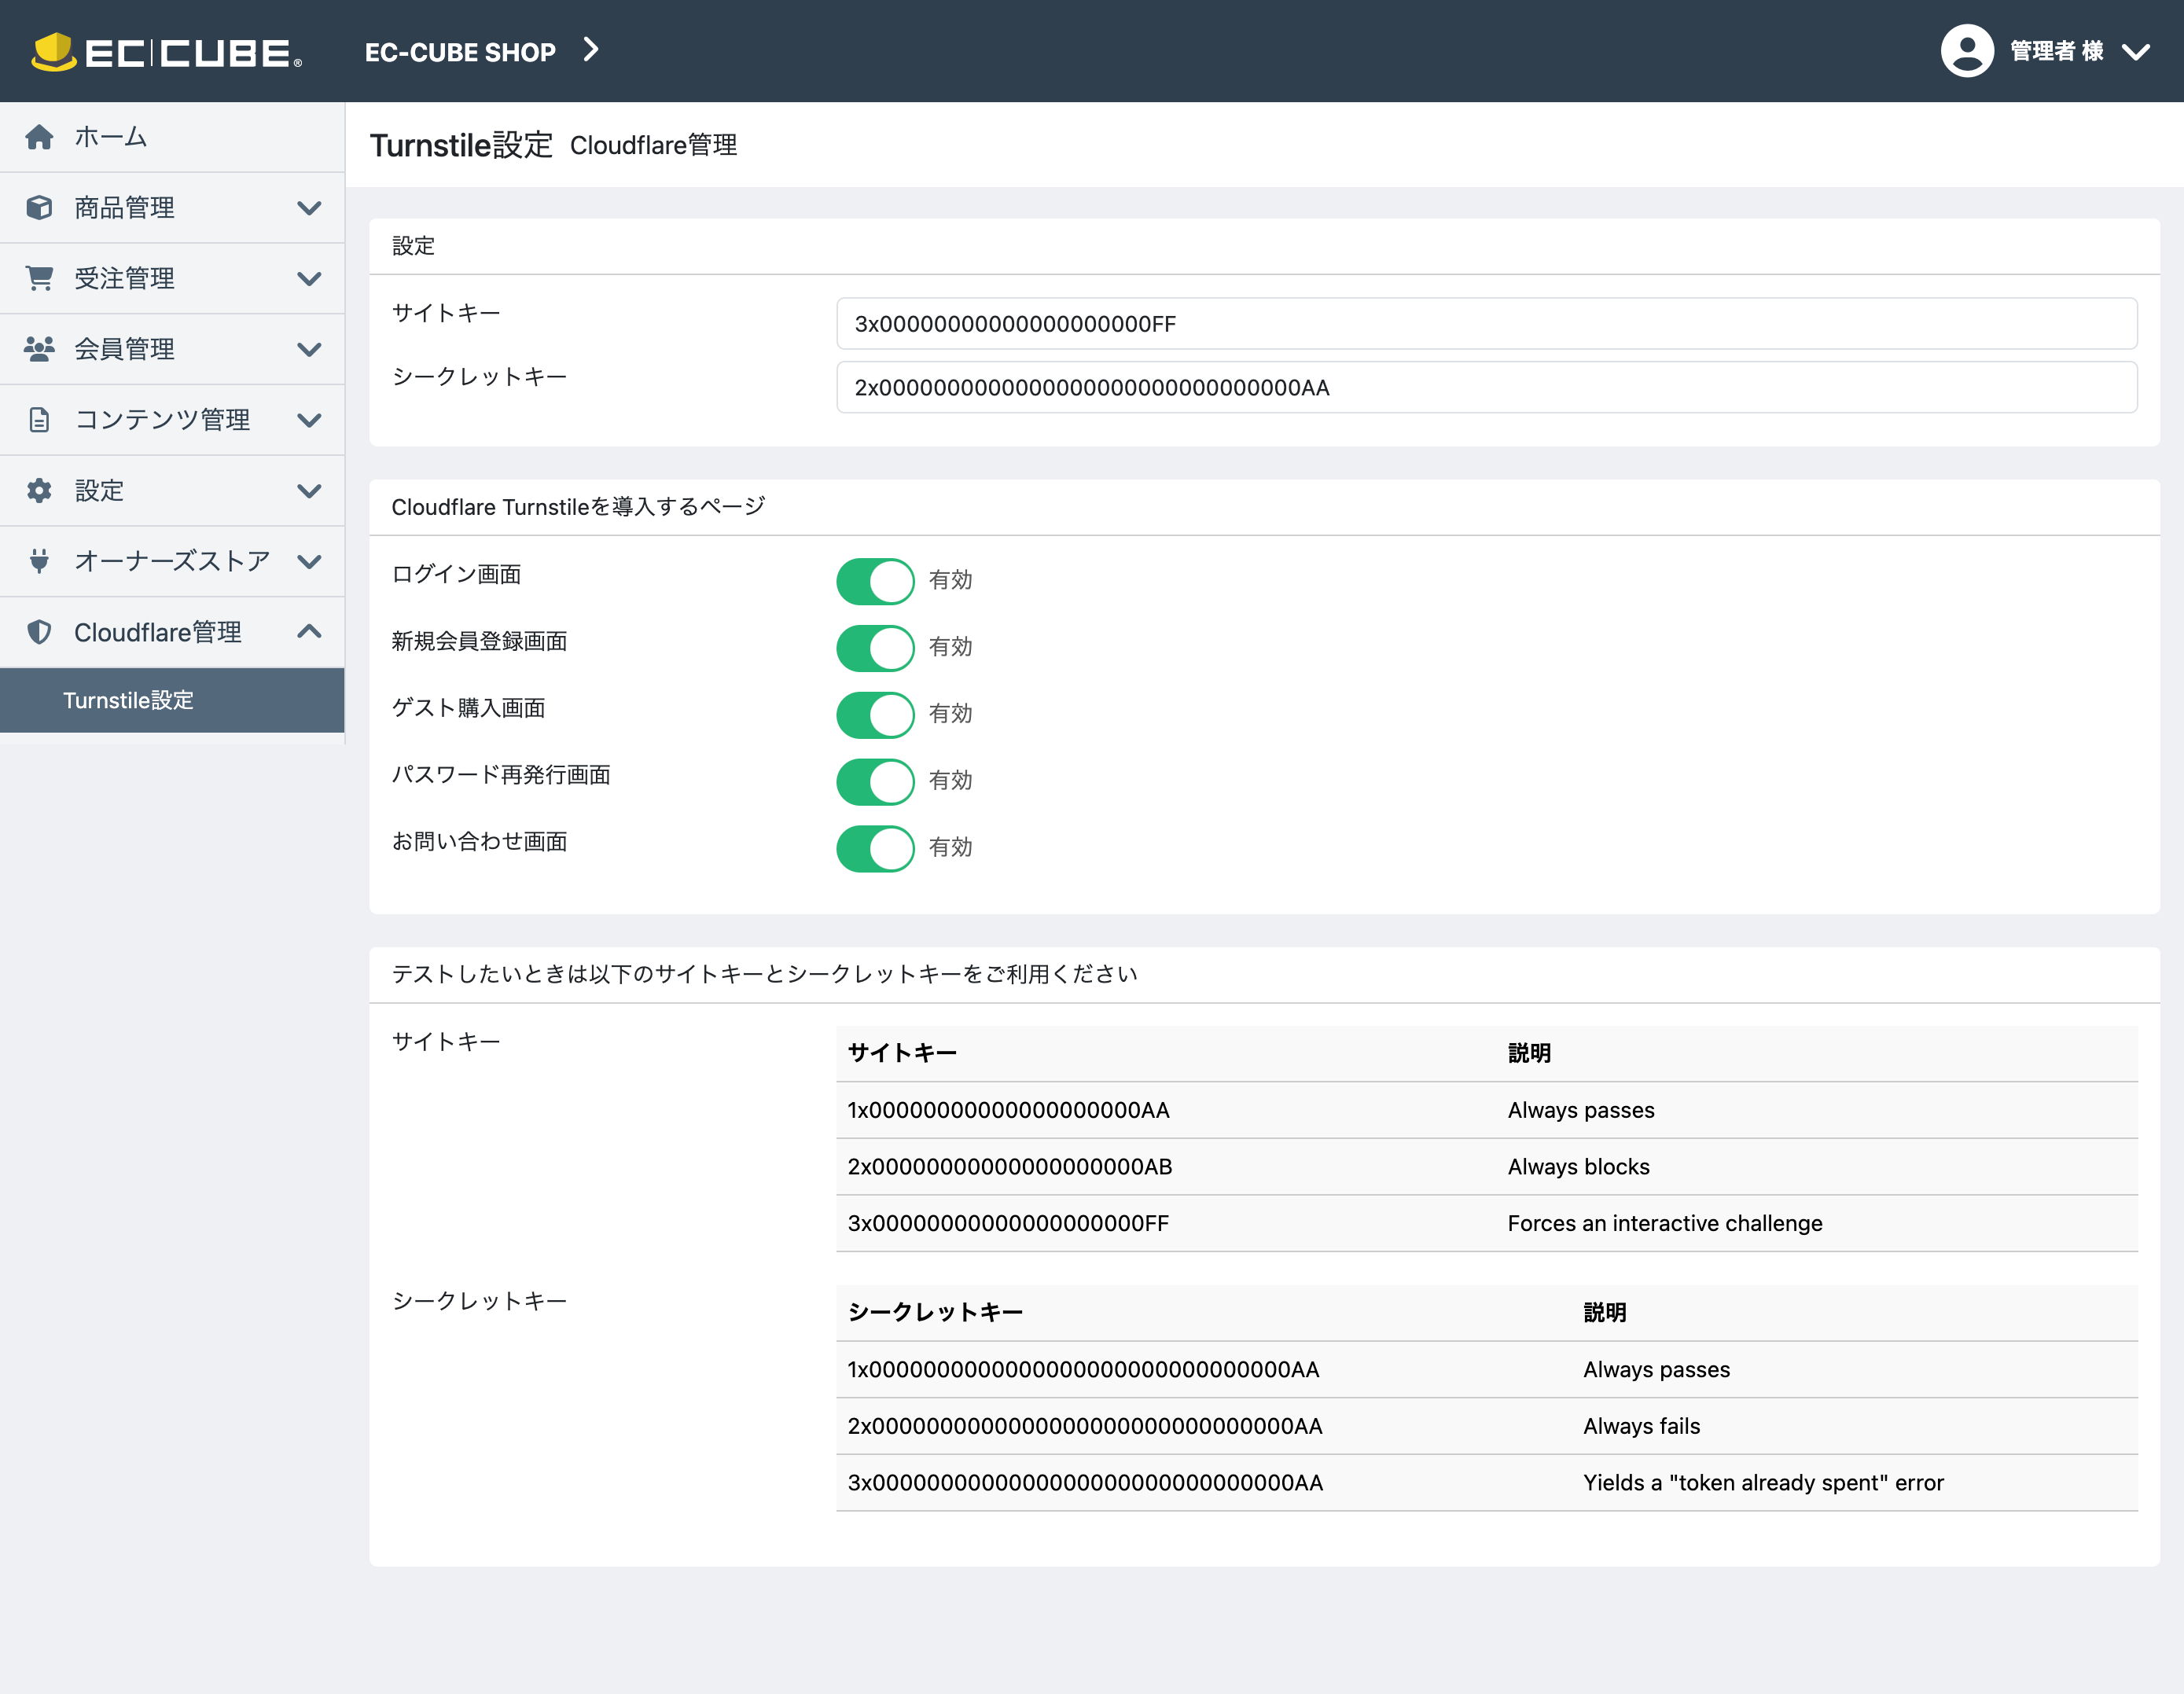Toggle 新規会員登録画面 switch

(875, 648)
